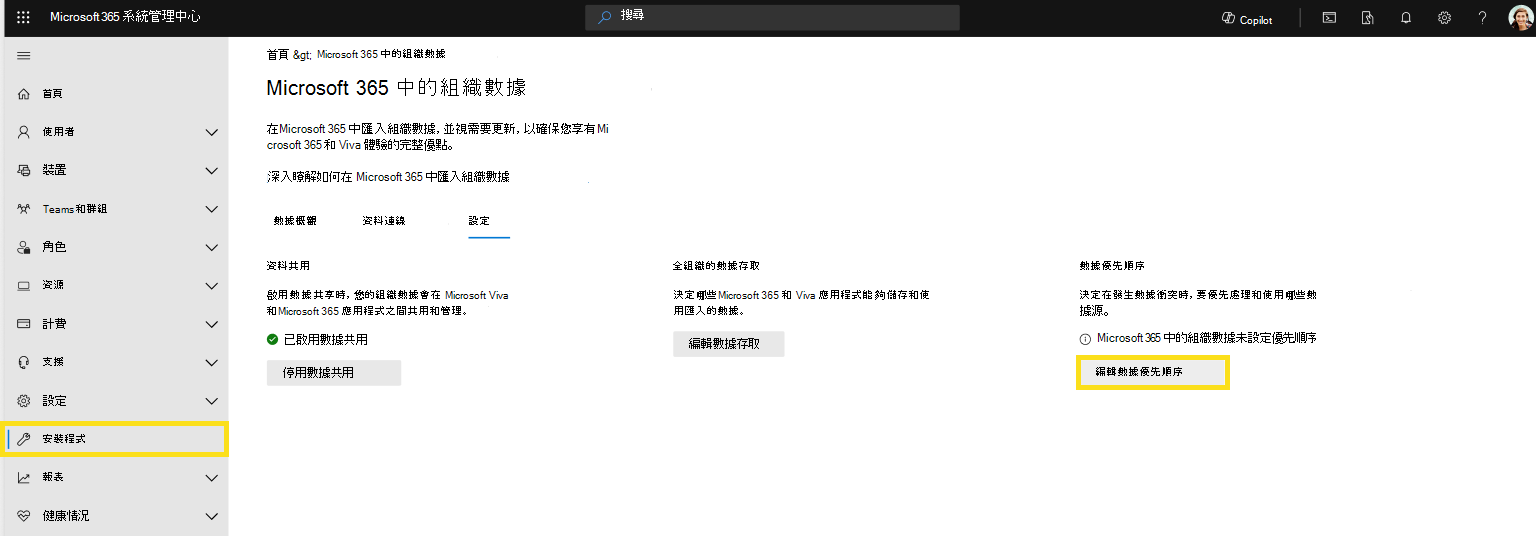Open 安裝程式 in the sidebar
This screenshot has width=1536, height=536.
(x=114, y=439)
